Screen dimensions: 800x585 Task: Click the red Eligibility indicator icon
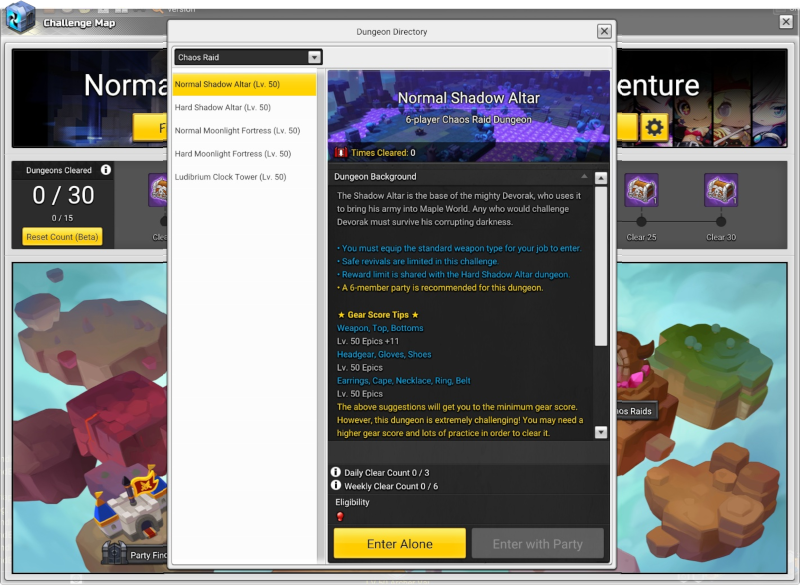[340, 516]
